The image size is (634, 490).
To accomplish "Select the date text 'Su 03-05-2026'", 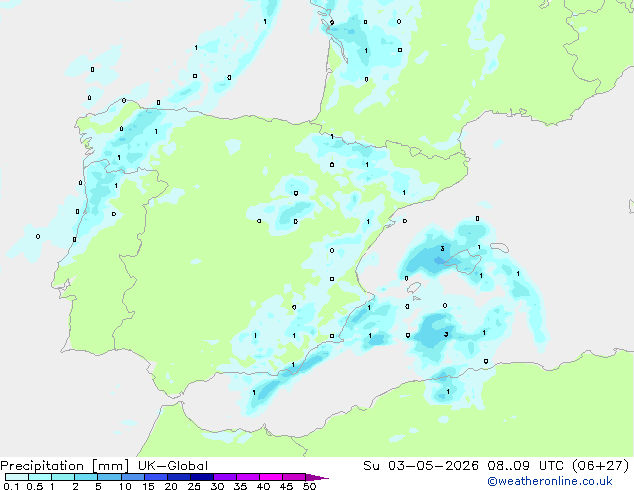I will point(421,465).
